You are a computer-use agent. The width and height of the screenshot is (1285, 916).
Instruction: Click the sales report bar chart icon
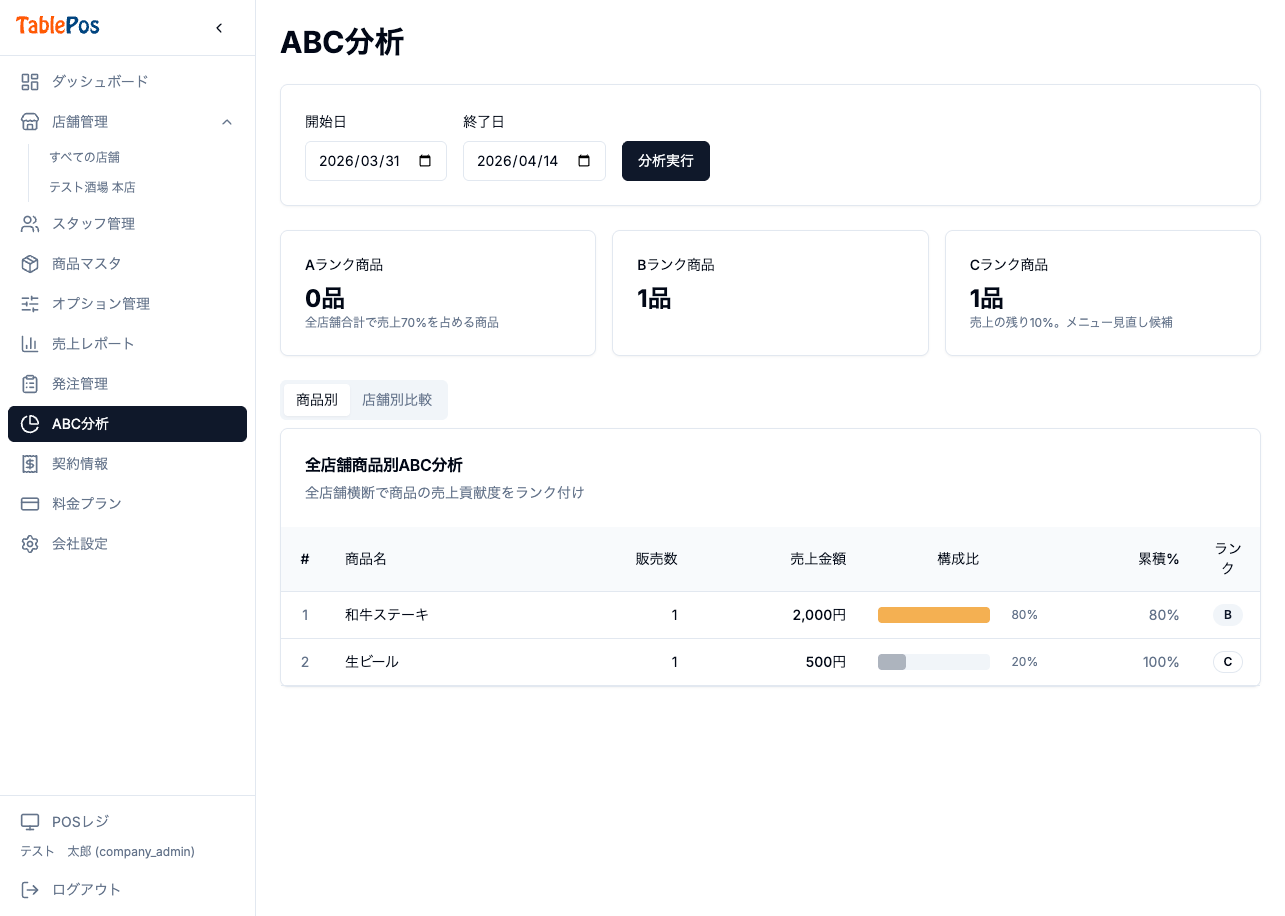pyautogui.click(x=30, y=344)
